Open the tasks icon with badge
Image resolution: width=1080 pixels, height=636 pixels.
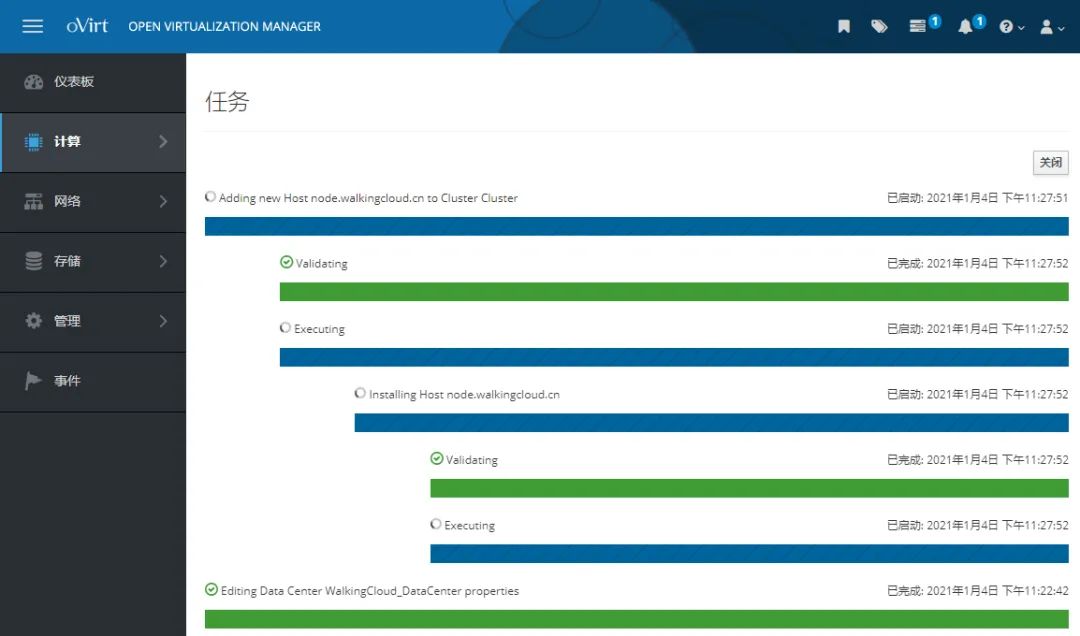917,26
